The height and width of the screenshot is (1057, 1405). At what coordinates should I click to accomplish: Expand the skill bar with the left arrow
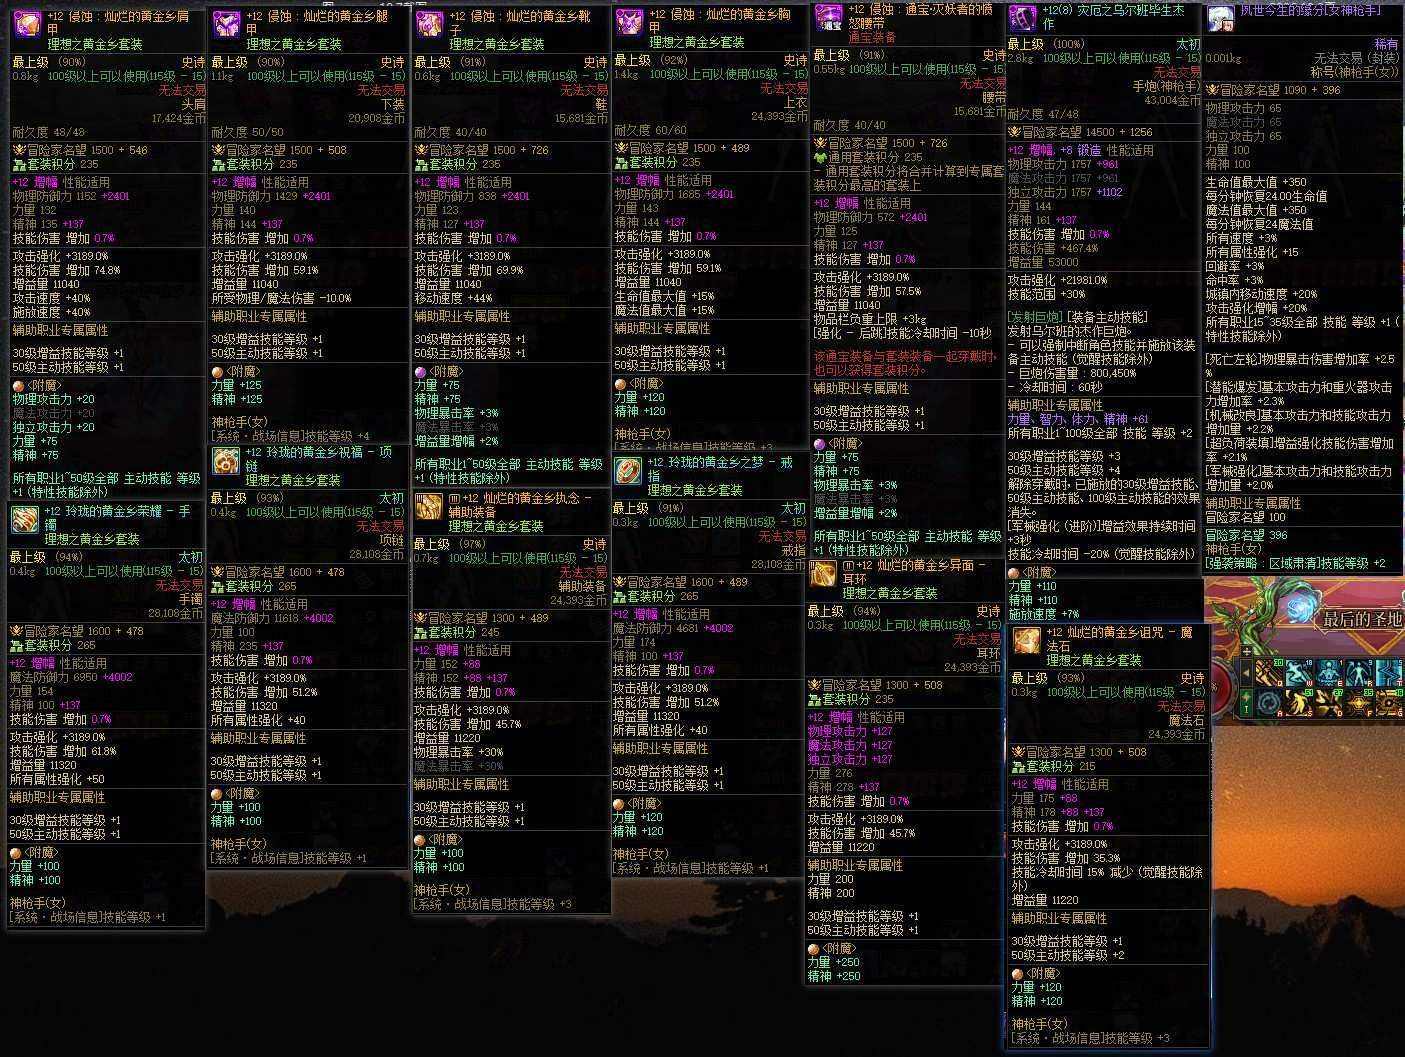tap(1247, 671)
